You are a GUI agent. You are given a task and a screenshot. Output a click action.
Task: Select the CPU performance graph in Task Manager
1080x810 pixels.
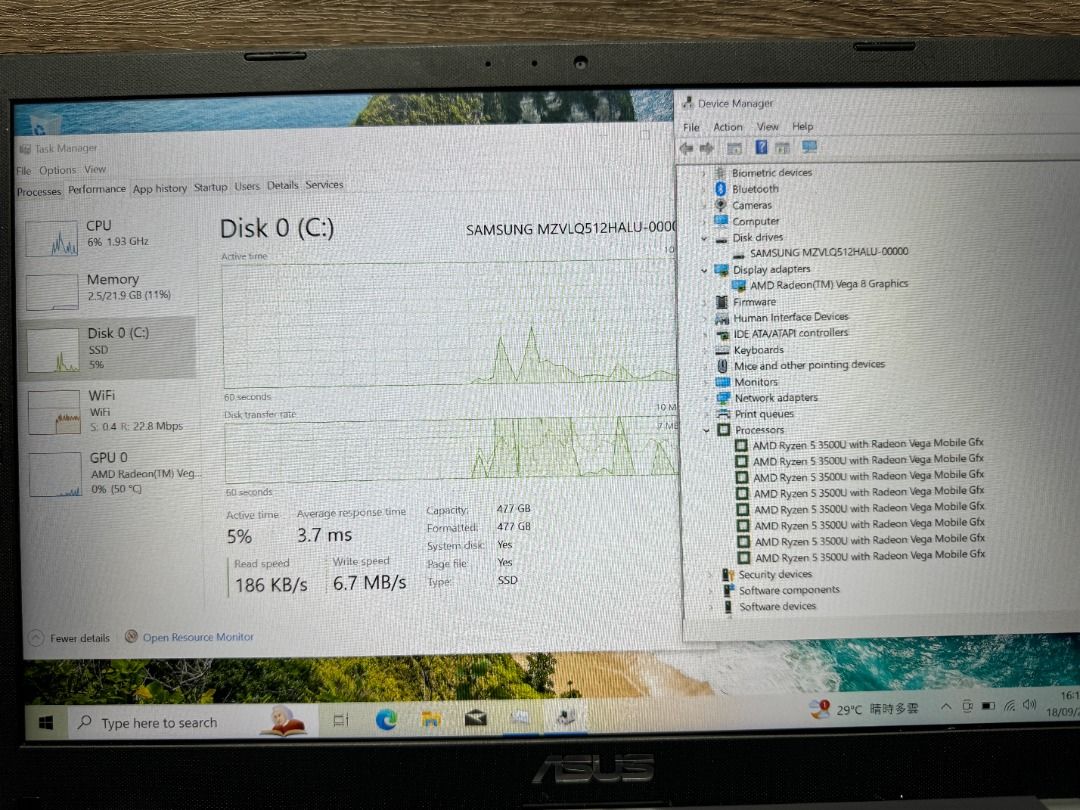tap(55, 235)
